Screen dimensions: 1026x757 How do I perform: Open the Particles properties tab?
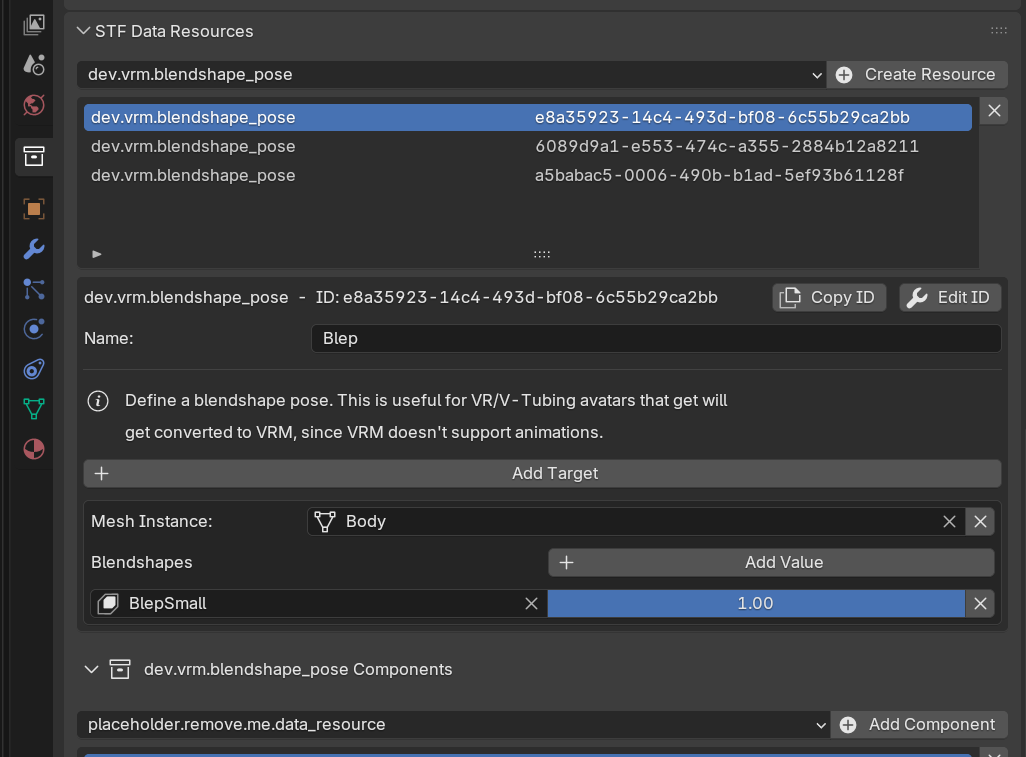[34, 289]
